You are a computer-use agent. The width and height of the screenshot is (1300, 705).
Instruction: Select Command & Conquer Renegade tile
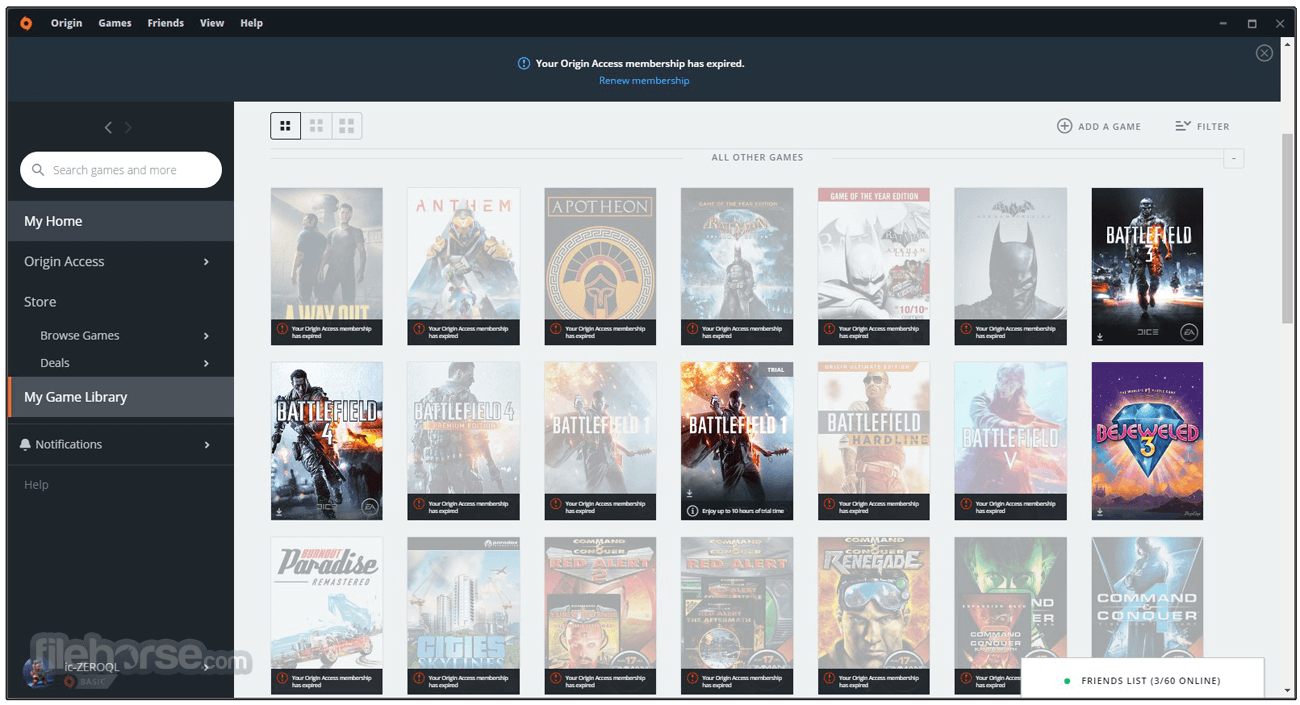click(874, 616)
